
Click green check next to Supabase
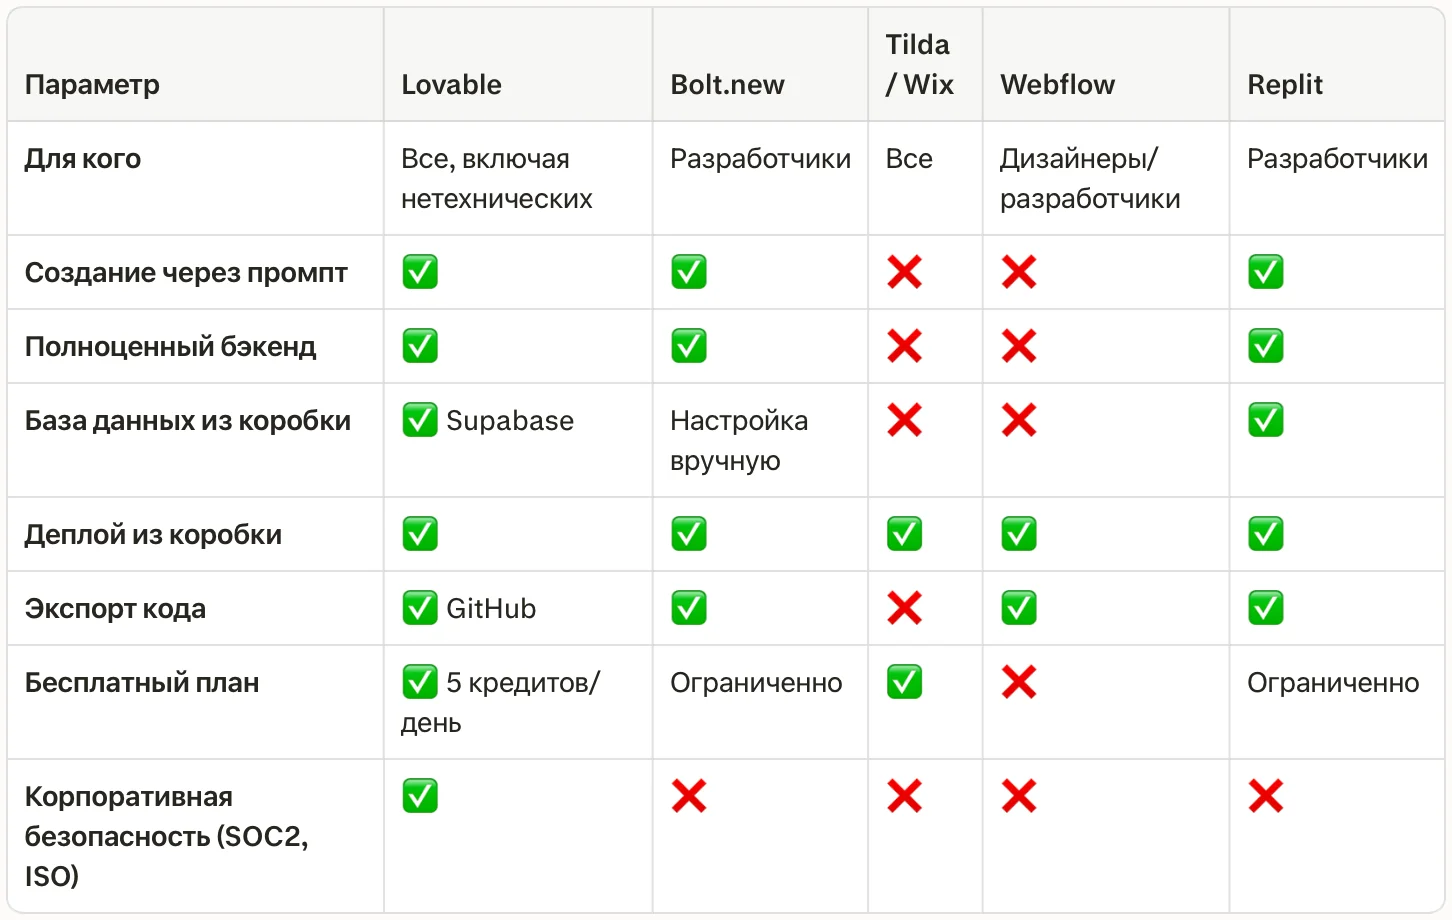420,420
